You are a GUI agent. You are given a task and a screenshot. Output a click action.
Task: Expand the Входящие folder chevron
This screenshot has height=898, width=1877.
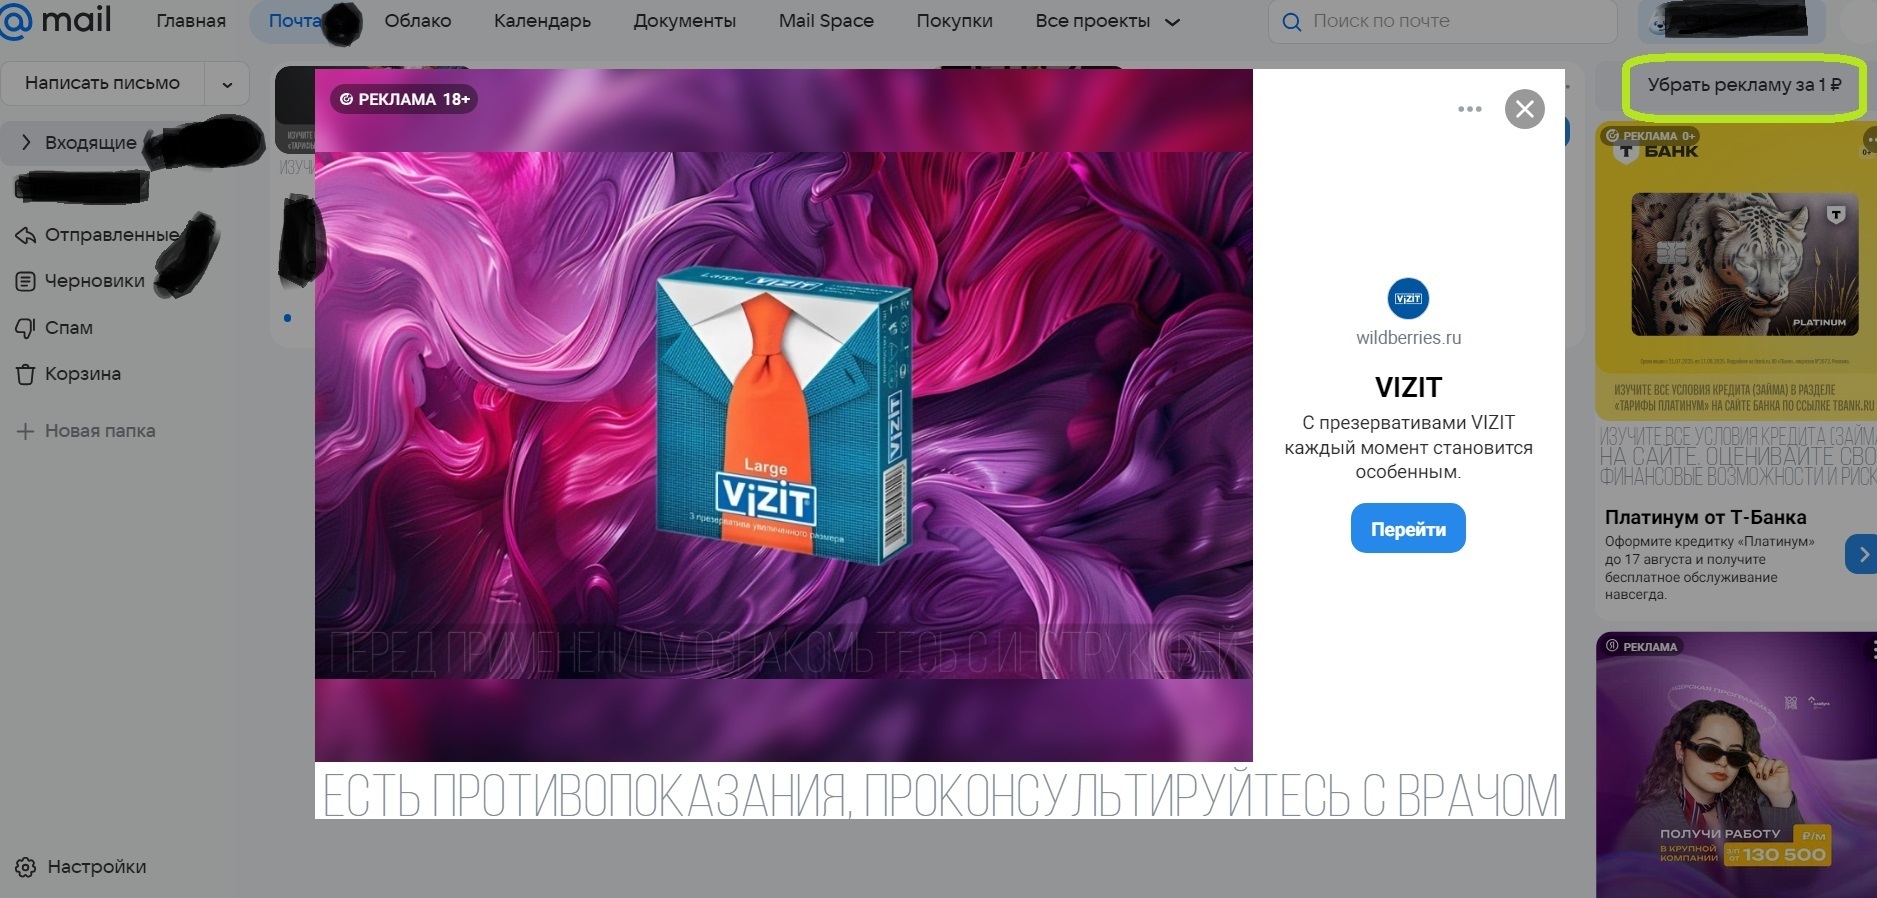26,142
